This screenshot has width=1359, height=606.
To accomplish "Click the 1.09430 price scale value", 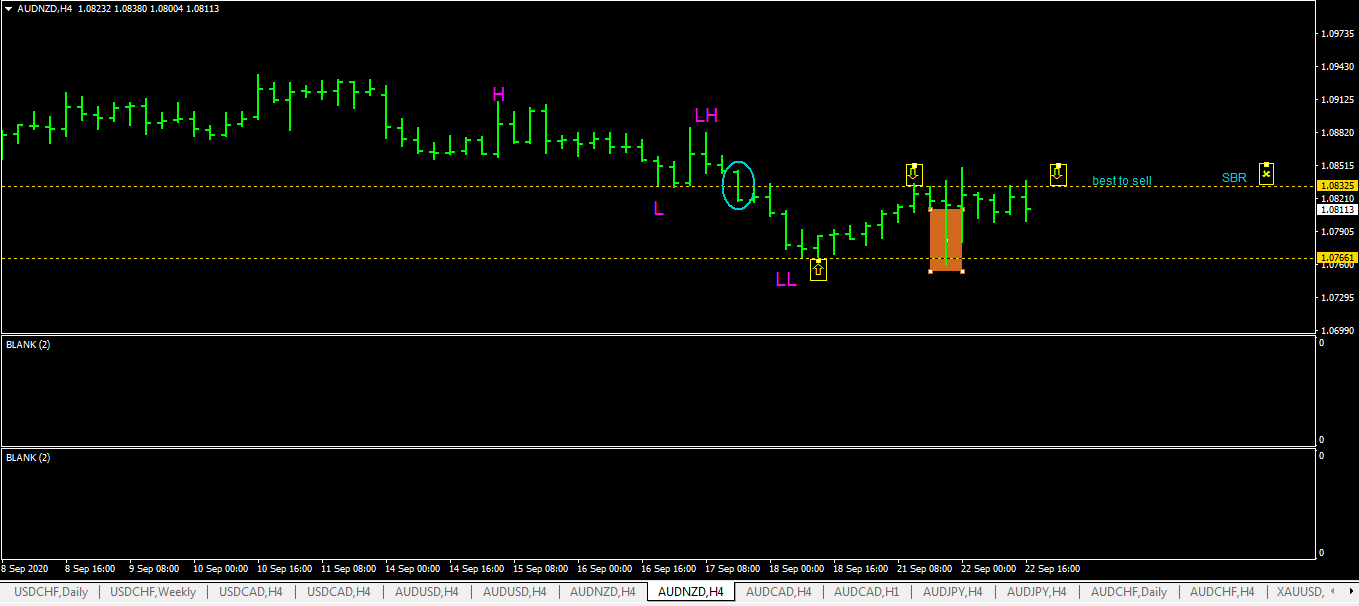I will [1337, 66].
